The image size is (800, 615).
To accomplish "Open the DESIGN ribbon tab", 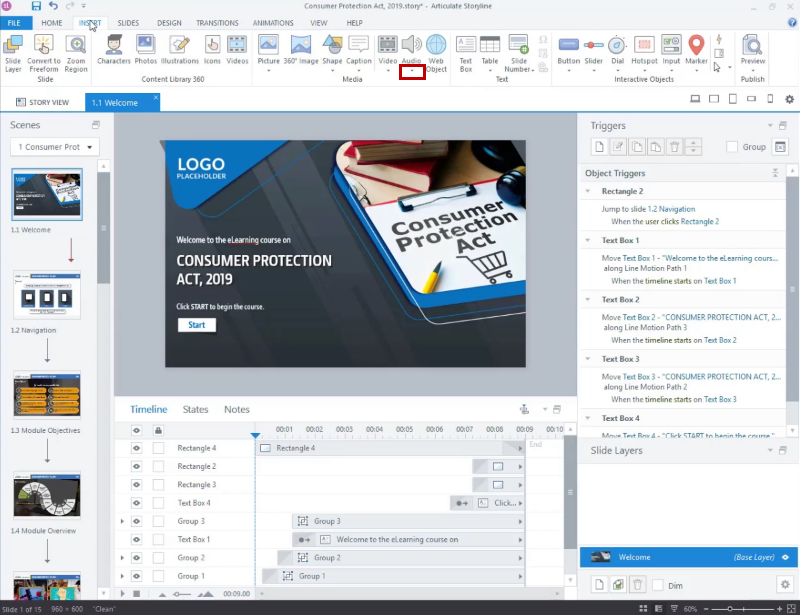I will (x=169, y=23).
